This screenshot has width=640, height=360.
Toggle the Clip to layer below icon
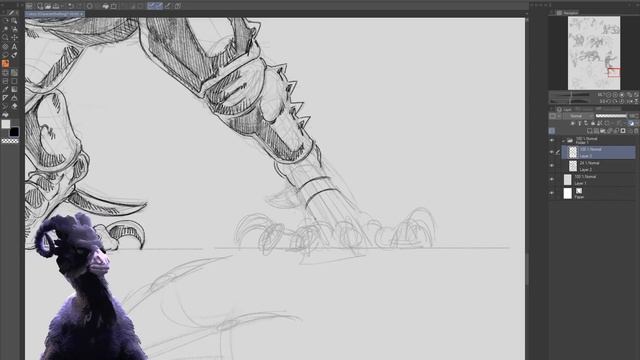coord(572,123)
